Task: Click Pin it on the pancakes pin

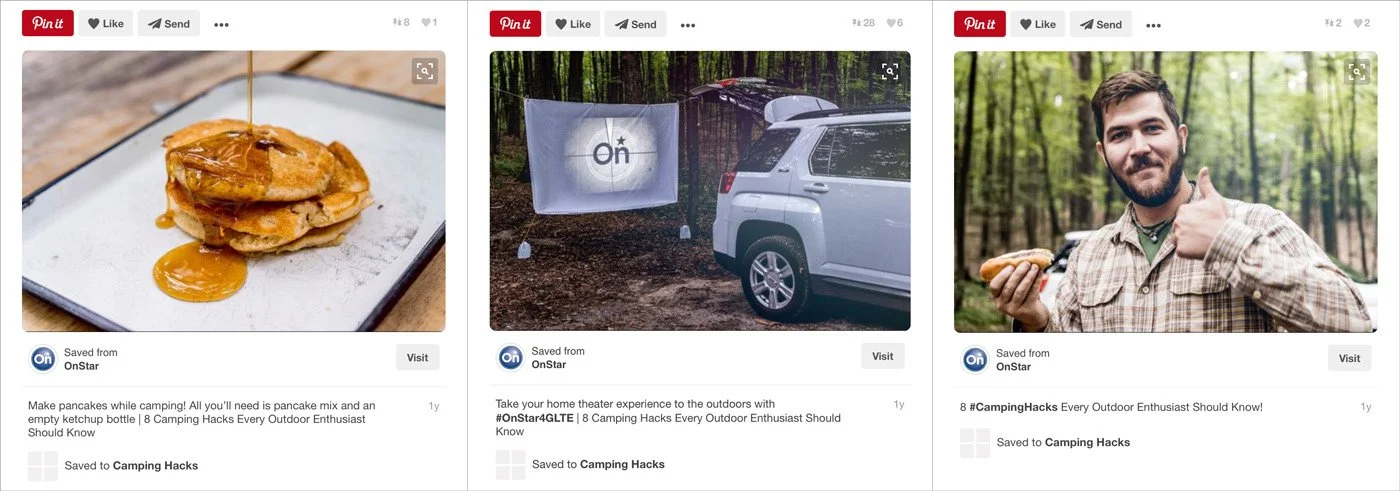Action: [48, 24]
